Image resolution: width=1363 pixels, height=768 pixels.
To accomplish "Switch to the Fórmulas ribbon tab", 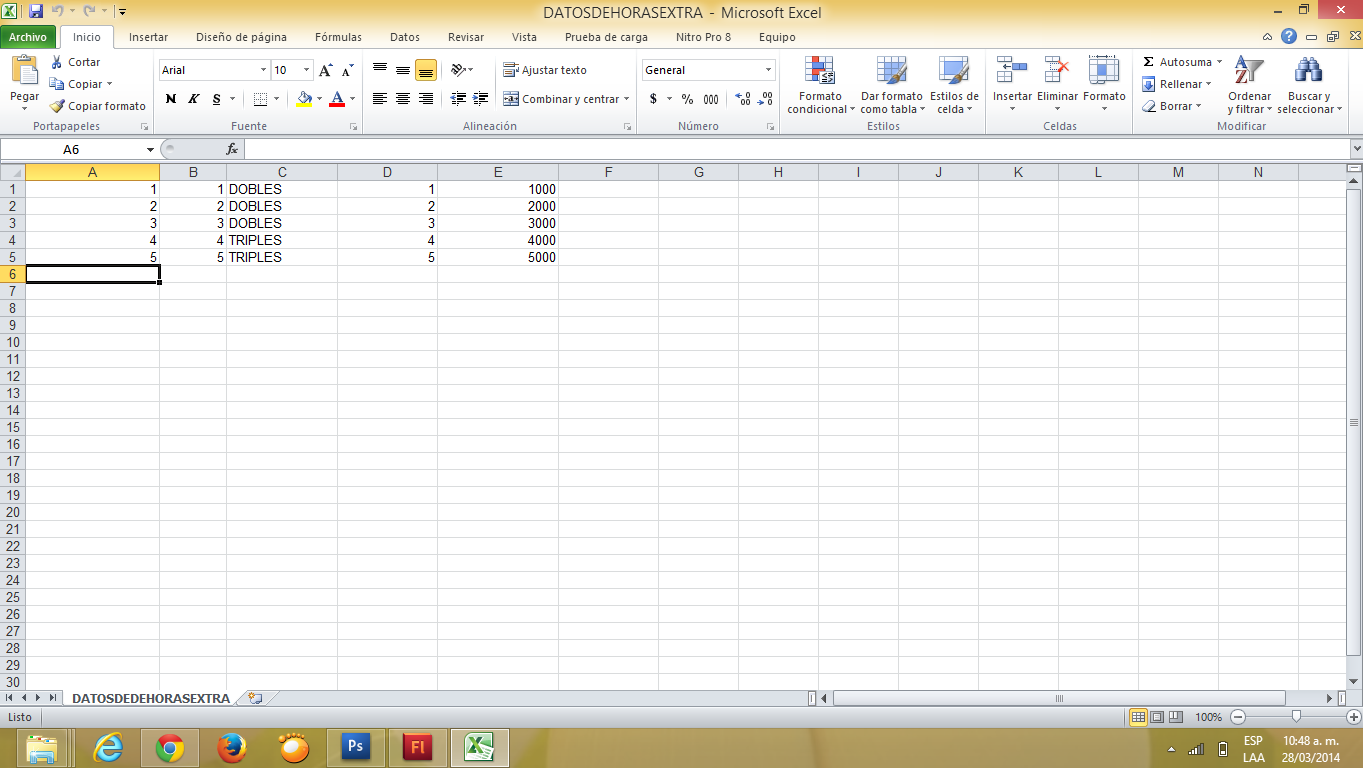I will coord(338,37).
